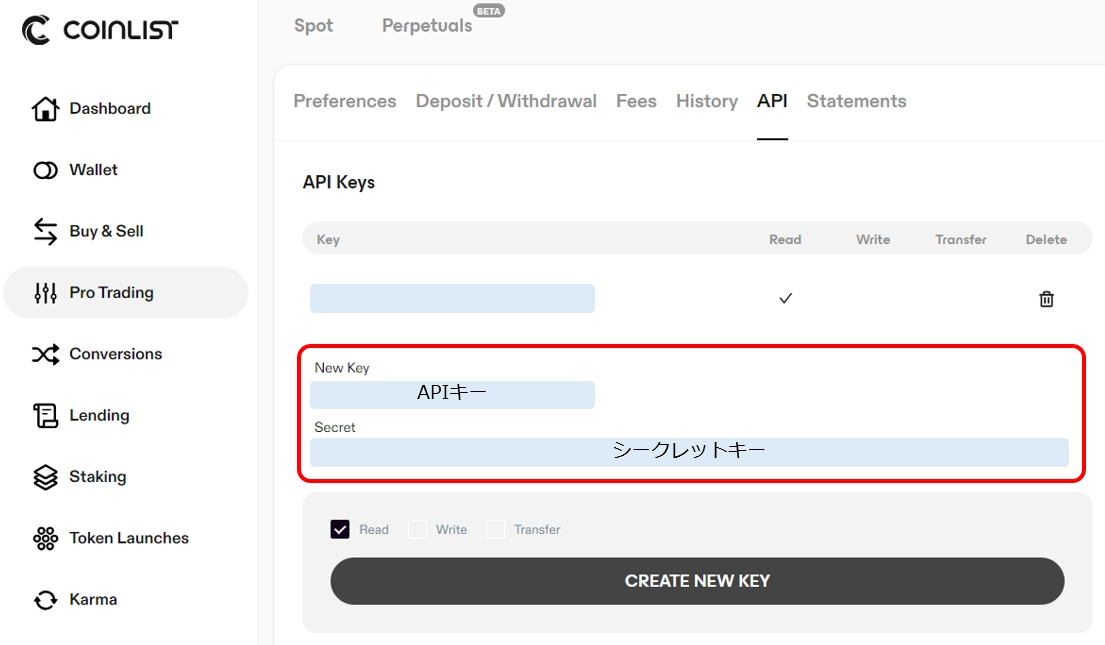The image size is (1105, 645).
Task: Click the New Key value field
Action: pyautogui.click(x=452, y=395)
